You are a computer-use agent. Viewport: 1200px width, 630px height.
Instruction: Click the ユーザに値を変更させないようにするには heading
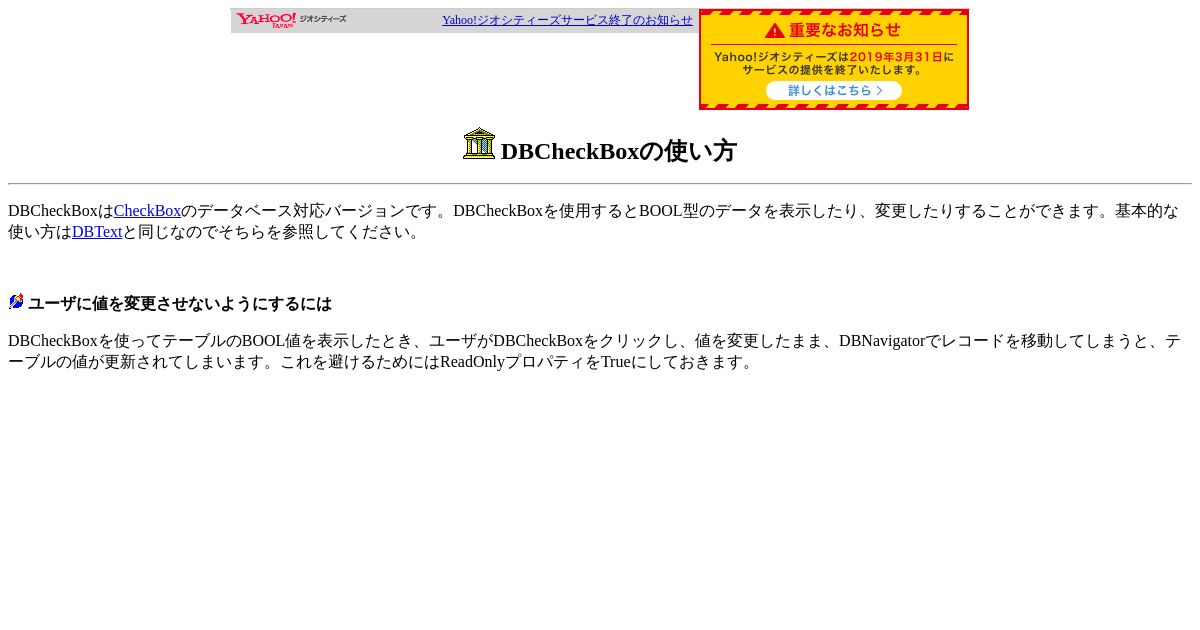click(180, 303)
